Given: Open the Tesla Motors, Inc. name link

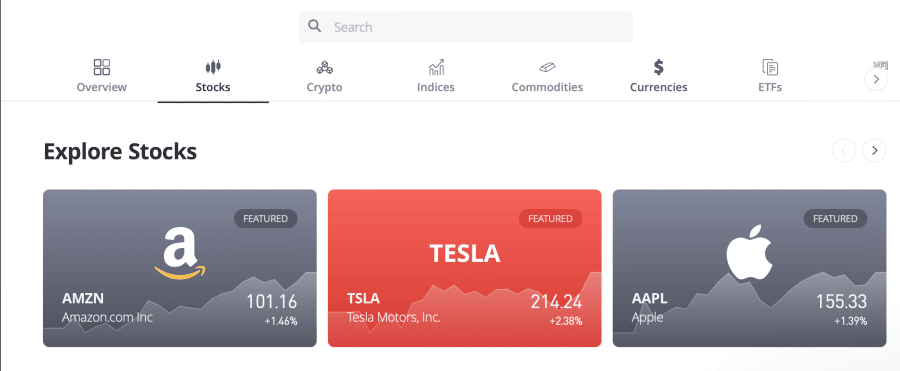Looking at the screenshot, I should click(x=394, y=317).
